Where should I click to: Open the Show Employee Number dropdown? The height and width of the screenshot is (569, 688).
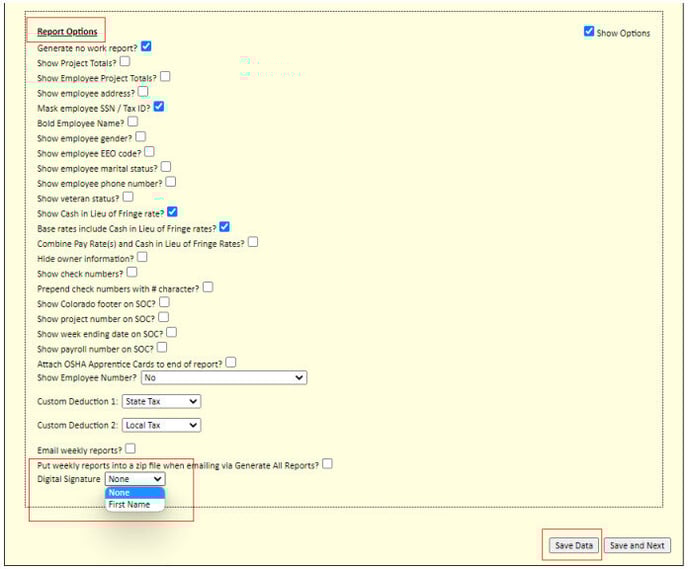click(224, 378)
